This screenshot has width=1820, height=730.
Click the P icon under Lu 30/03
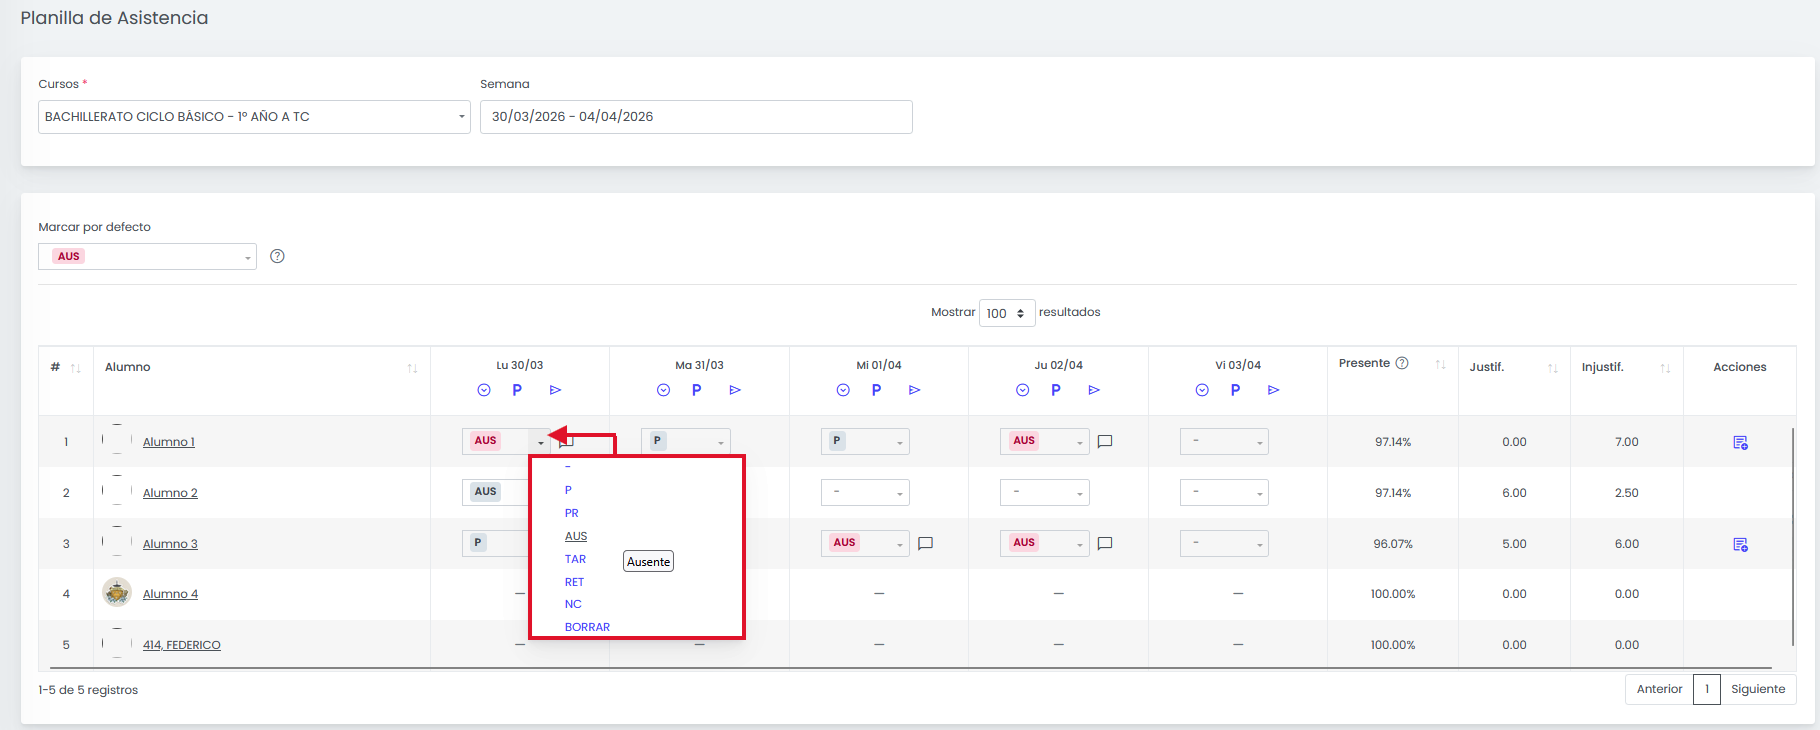(x=517, y=390)
